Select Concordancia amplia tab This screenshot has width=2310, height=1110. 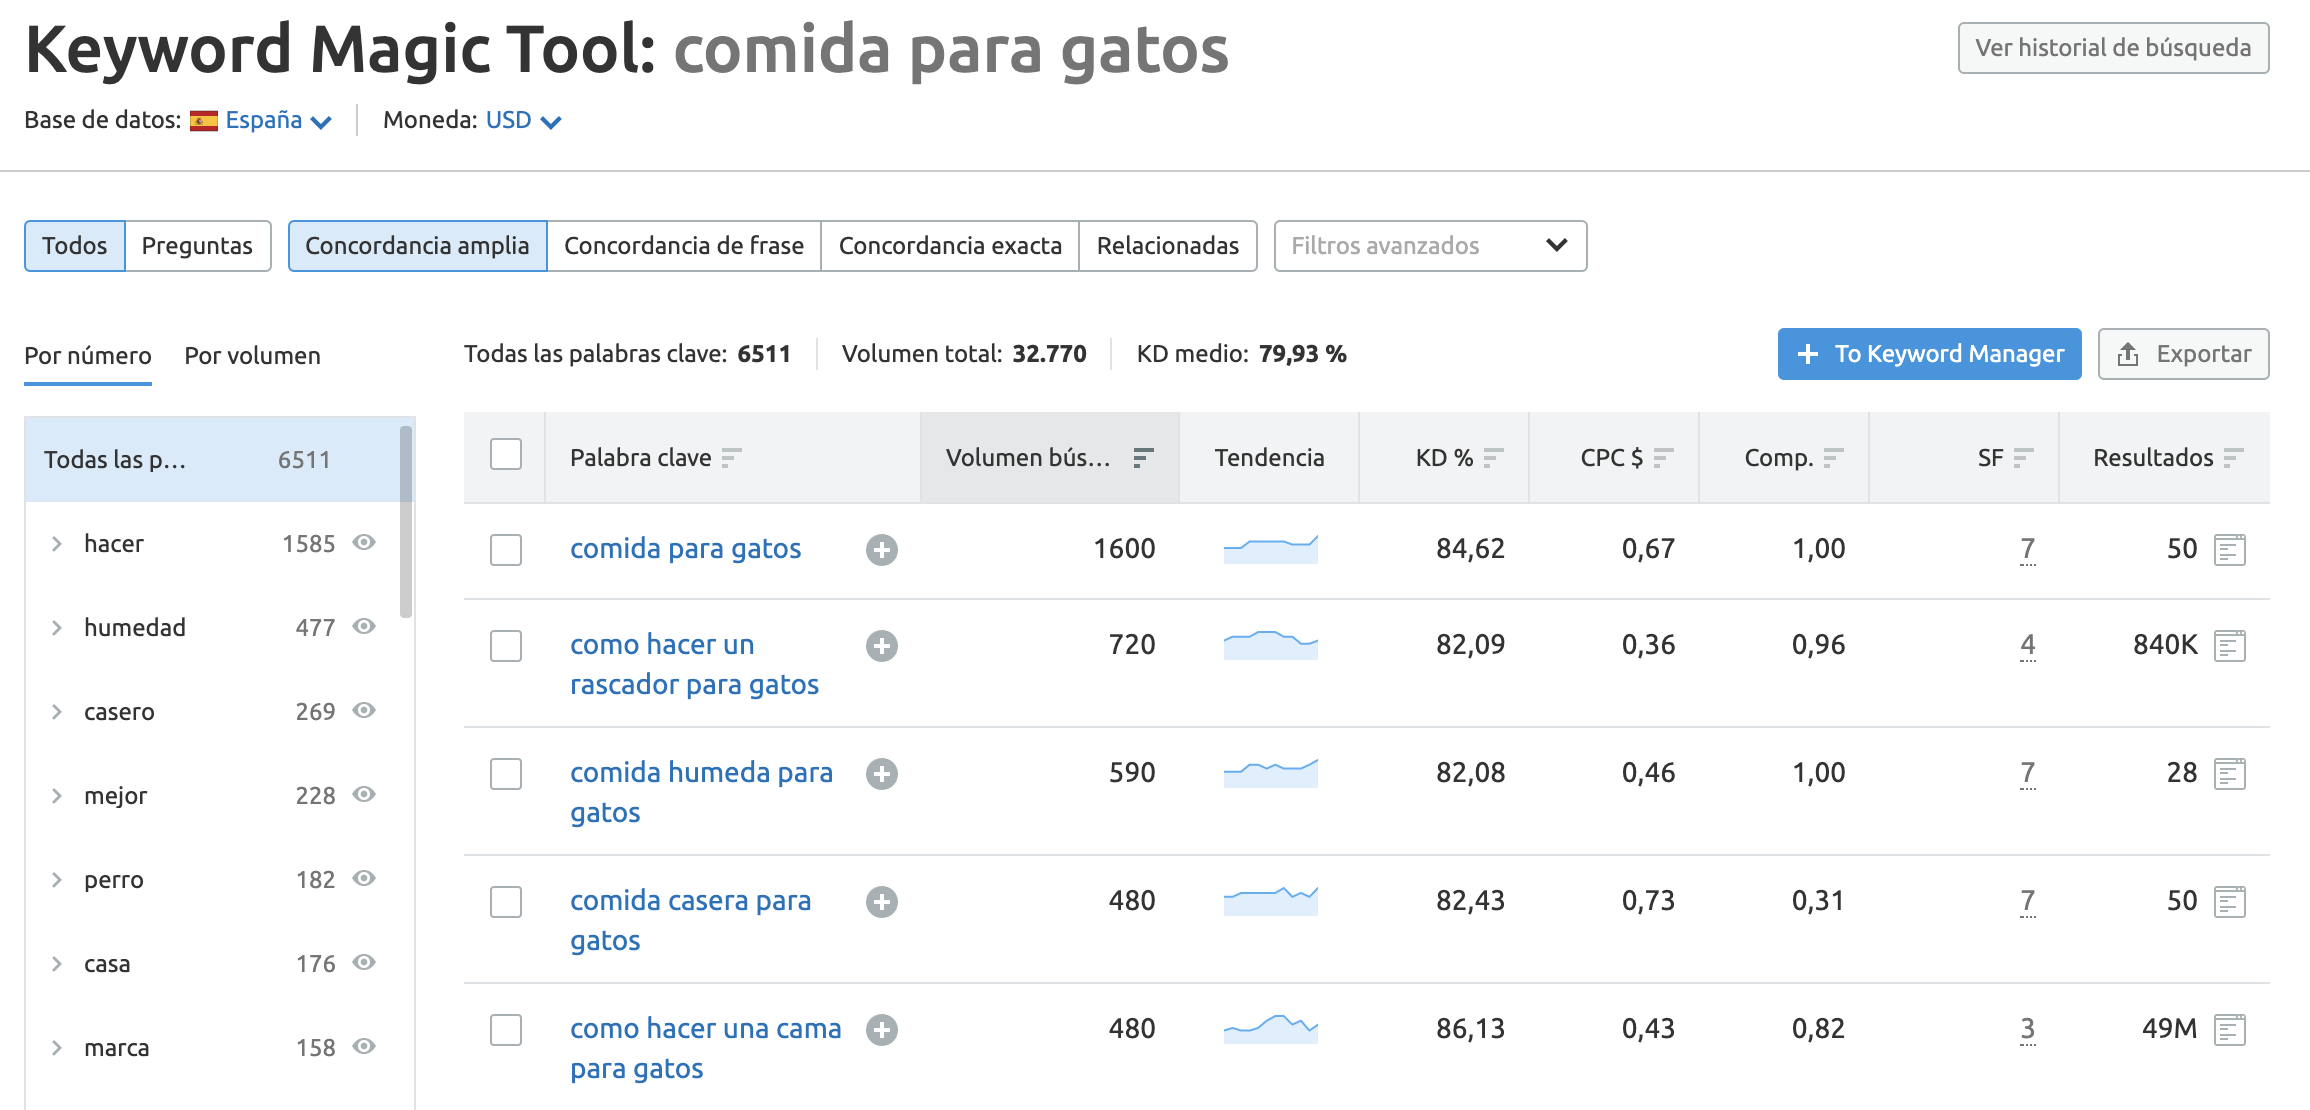[x=417, y=246]
